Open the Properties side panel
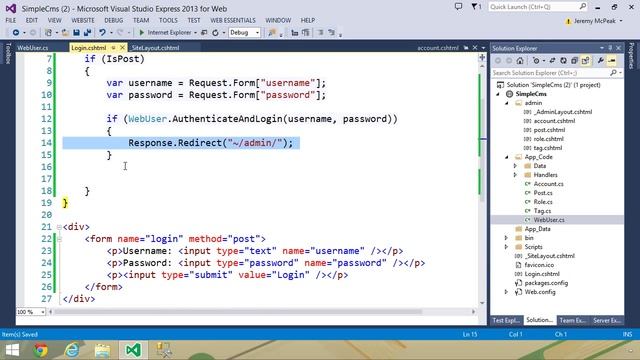Viewport: 640px width, 360px height. [631, 56]
